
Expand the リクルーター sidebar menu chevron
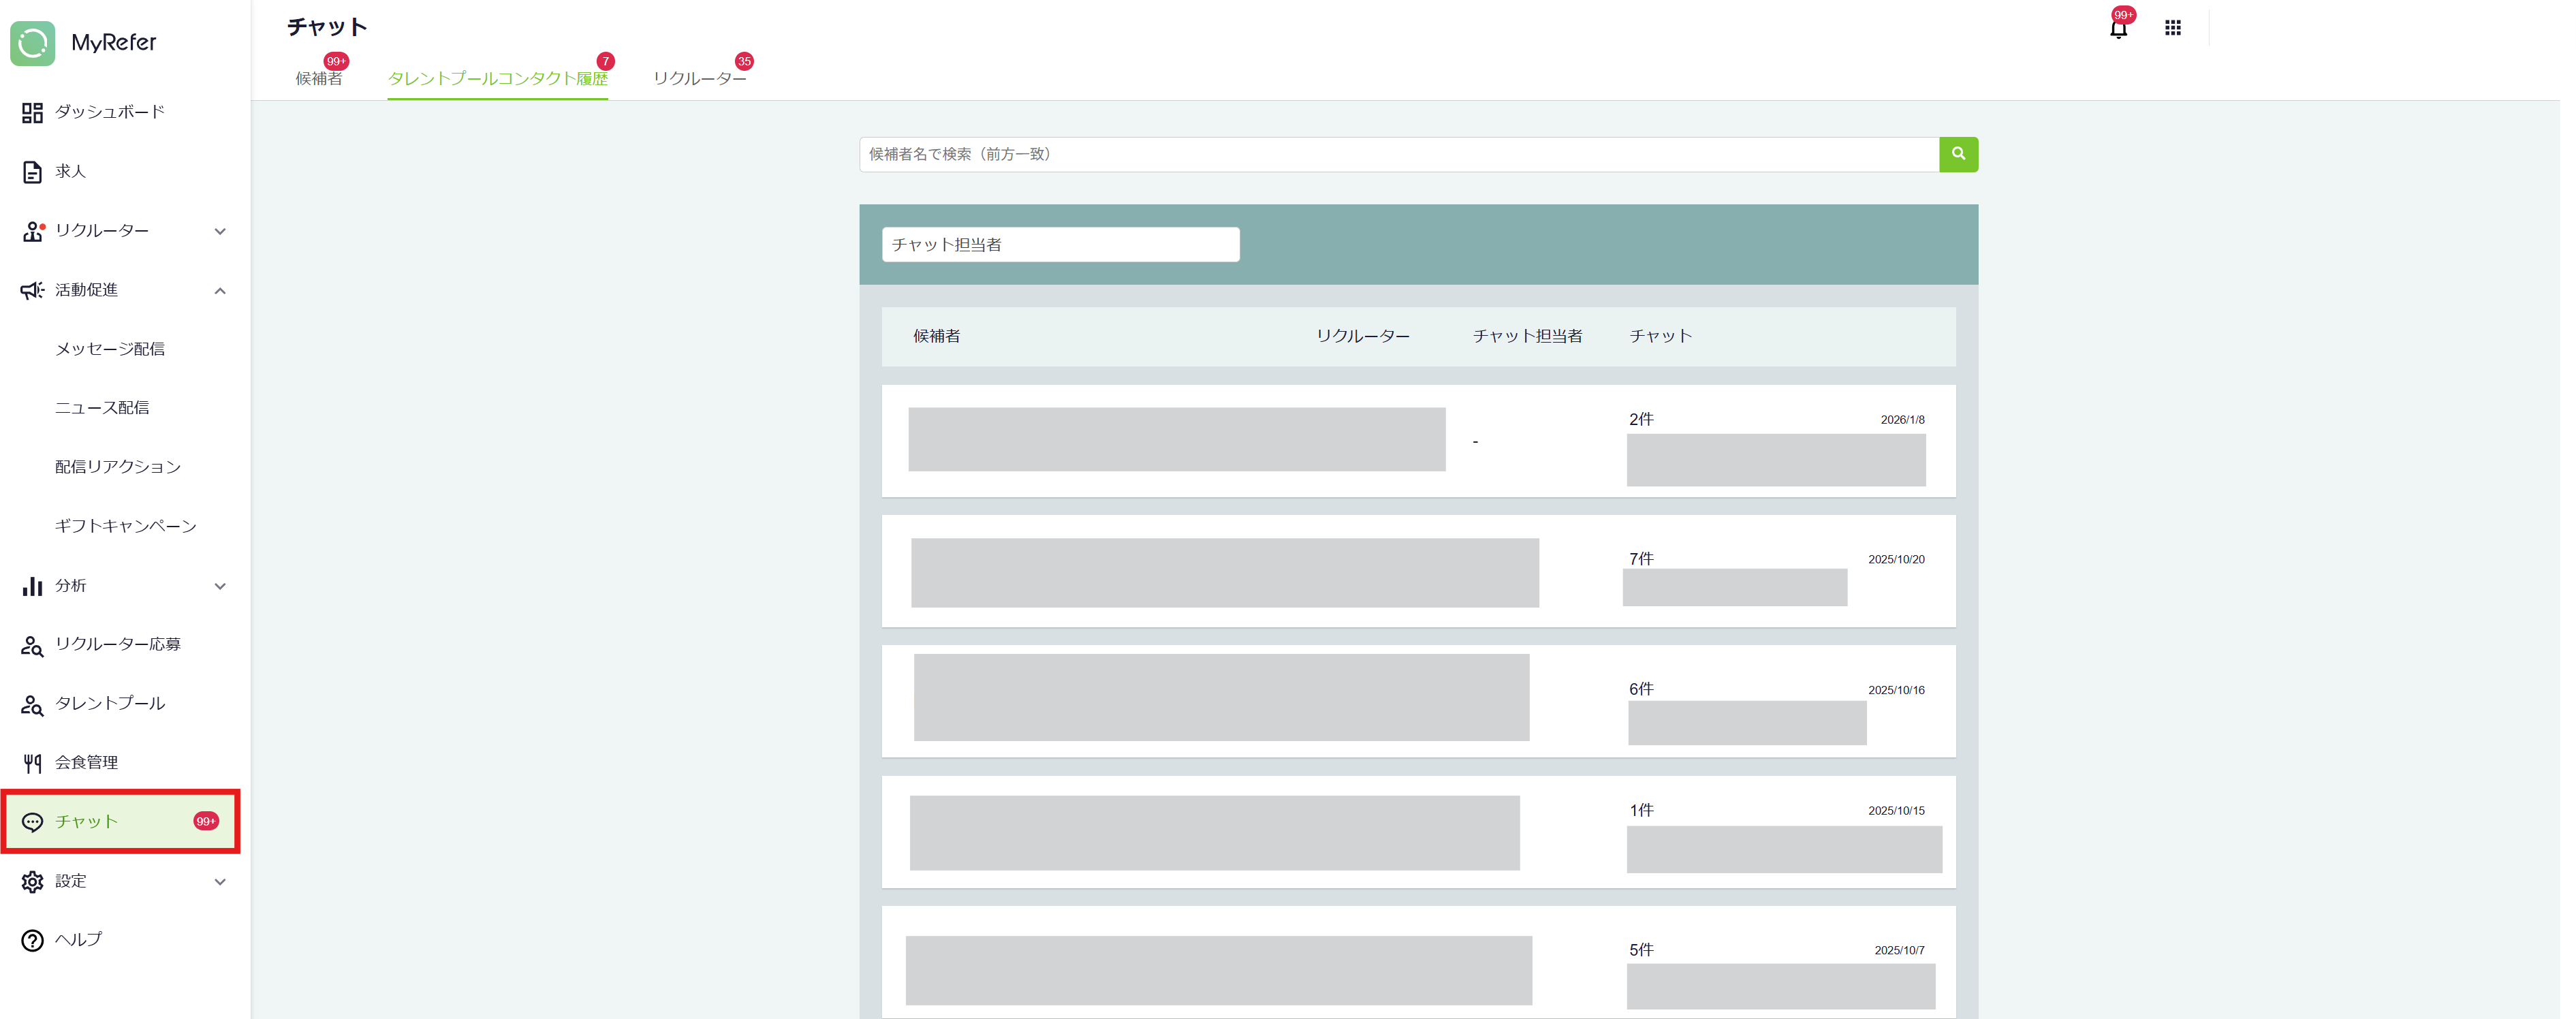point(220,231)
